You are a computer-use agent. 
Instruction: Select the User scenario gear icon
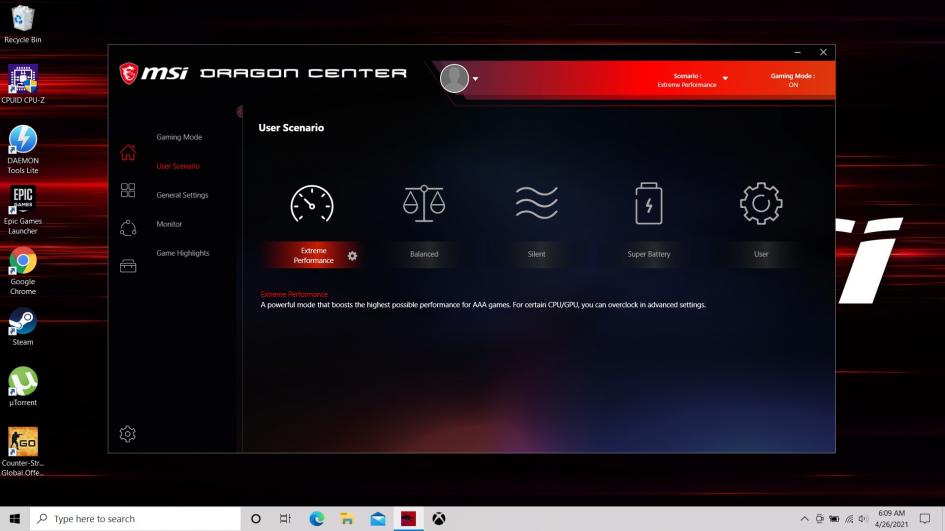(761, 204)
